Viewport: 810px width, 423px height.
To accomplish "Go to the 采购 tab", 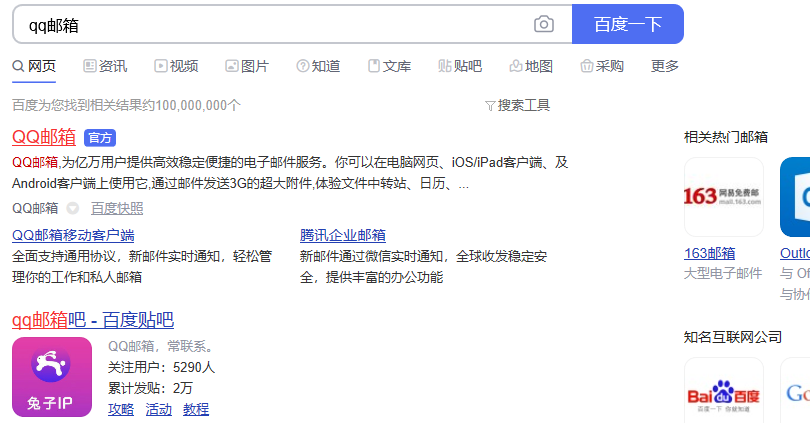I will click(x=602, y=66).
